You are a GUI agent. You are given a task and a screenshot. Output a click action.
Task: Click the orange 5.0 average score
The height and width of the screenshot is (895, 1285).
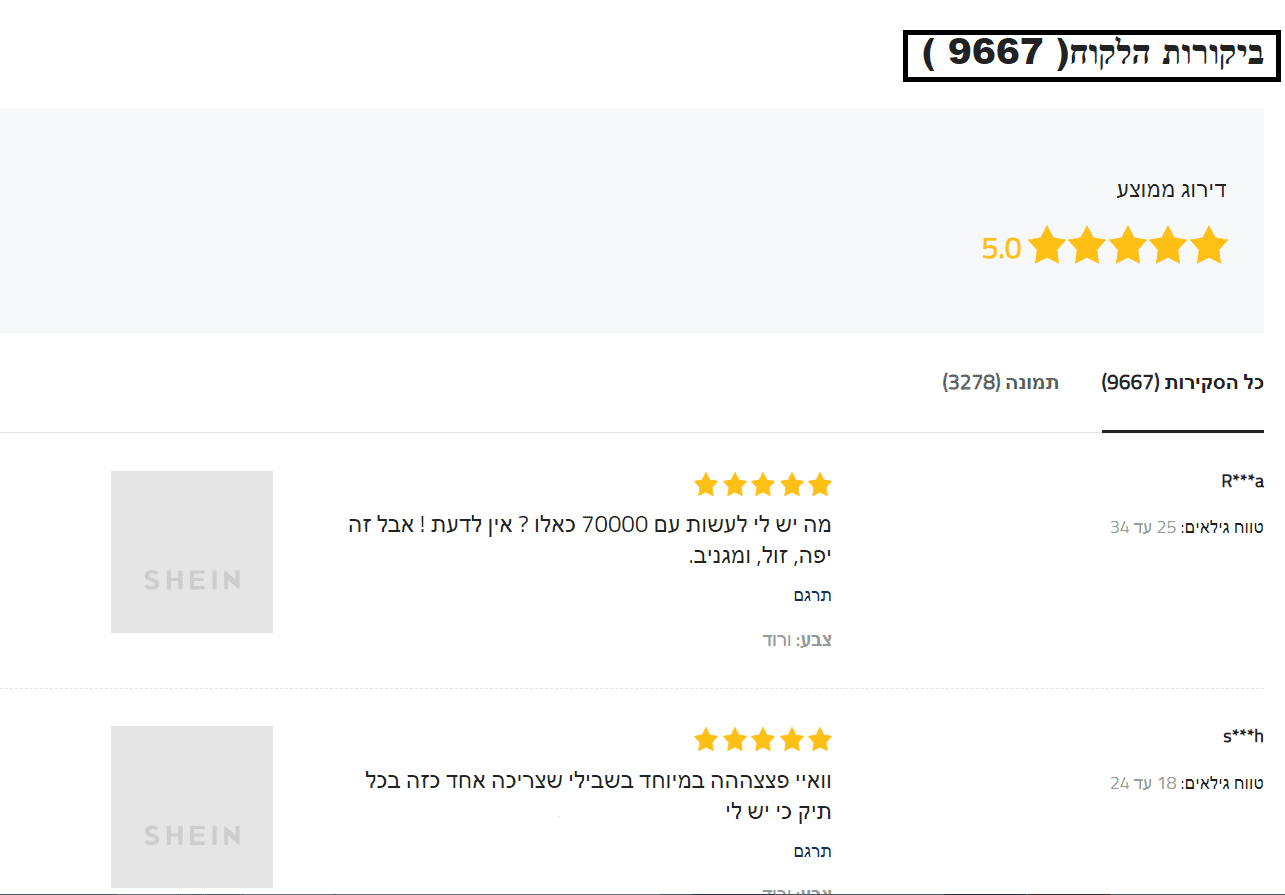(1001, 248)
